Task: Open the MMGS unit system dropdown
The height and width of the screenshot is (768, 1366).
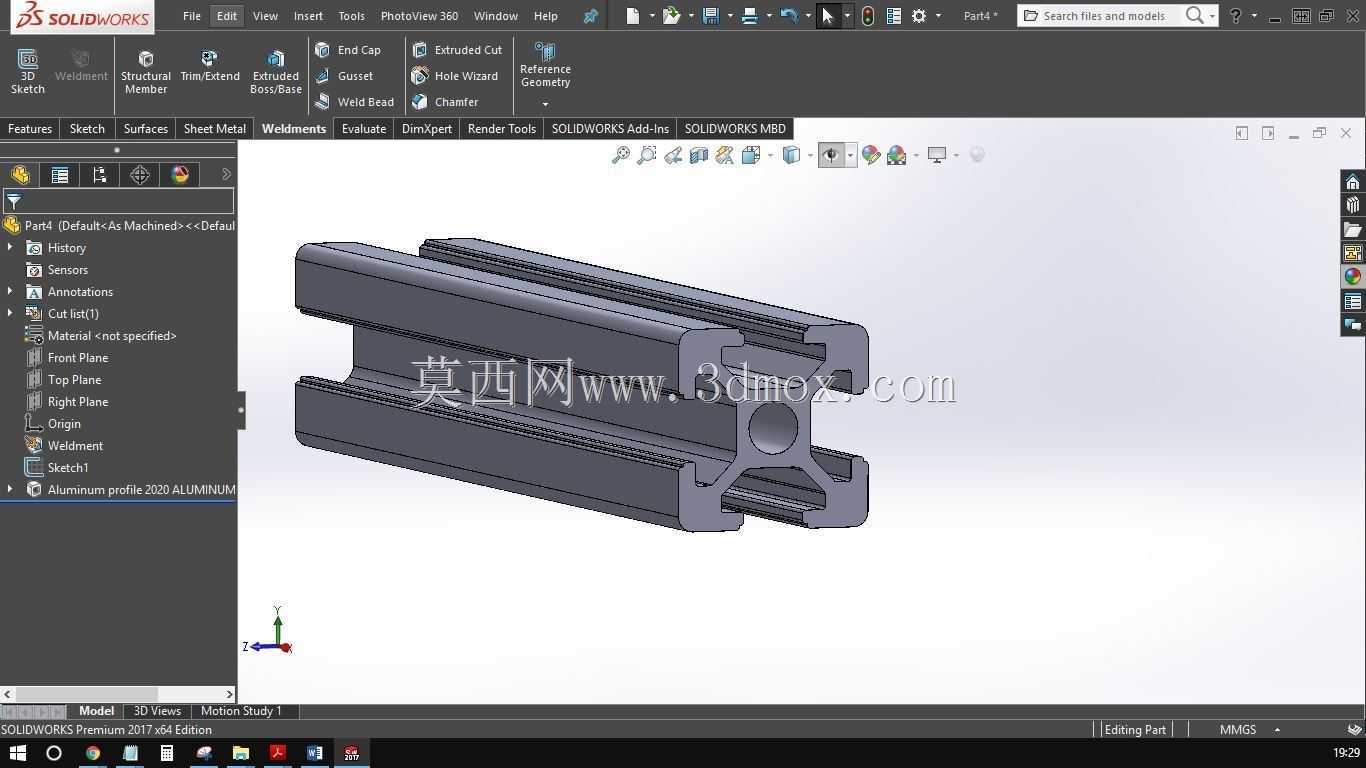Action: pos(1277,730)
